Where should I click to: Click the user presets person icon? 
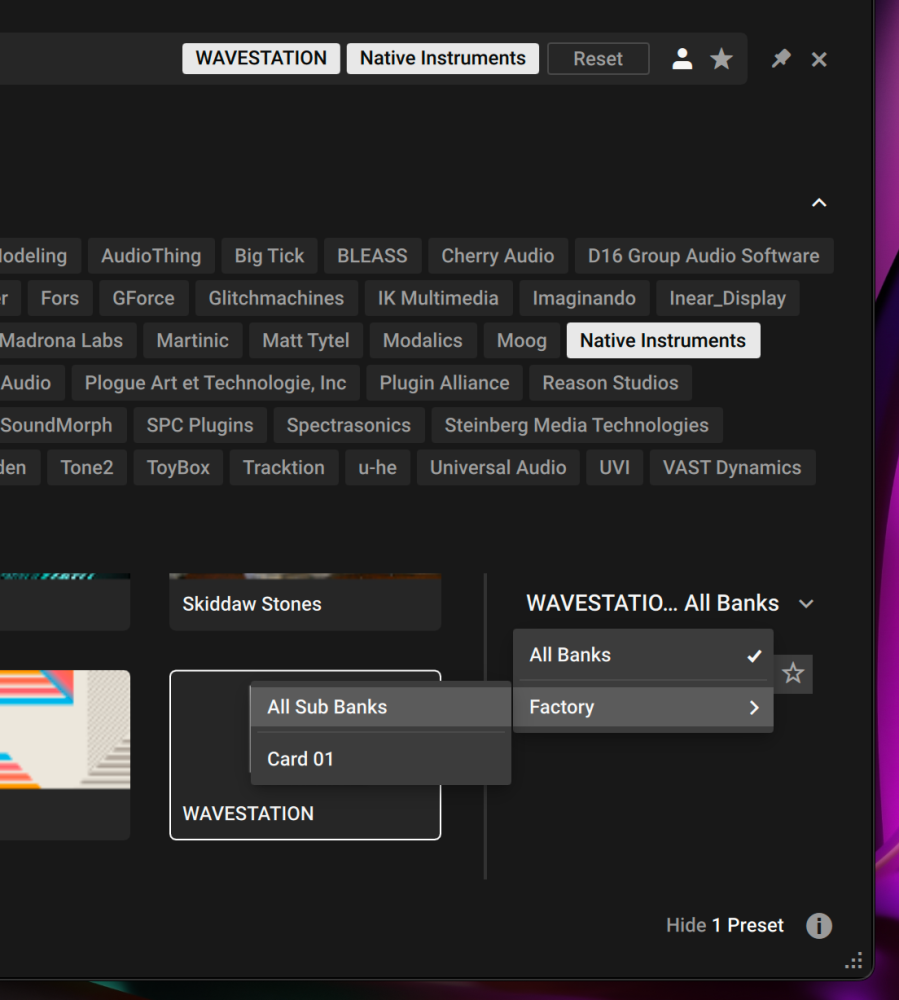point(682,59)
